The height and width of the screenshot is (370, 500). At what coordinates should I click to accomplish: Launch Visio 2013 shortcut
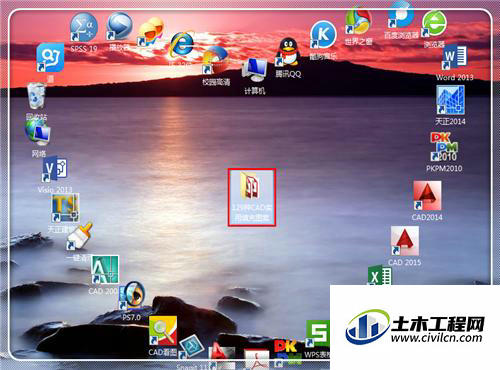55,169
